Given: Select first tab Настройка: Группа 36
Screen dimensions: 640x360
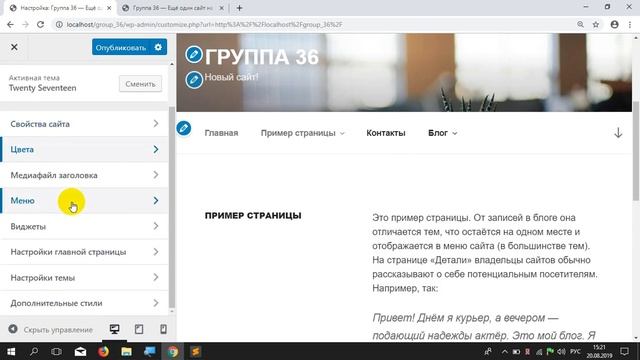Looking at the screenshot, I should [x=60, y=8].
